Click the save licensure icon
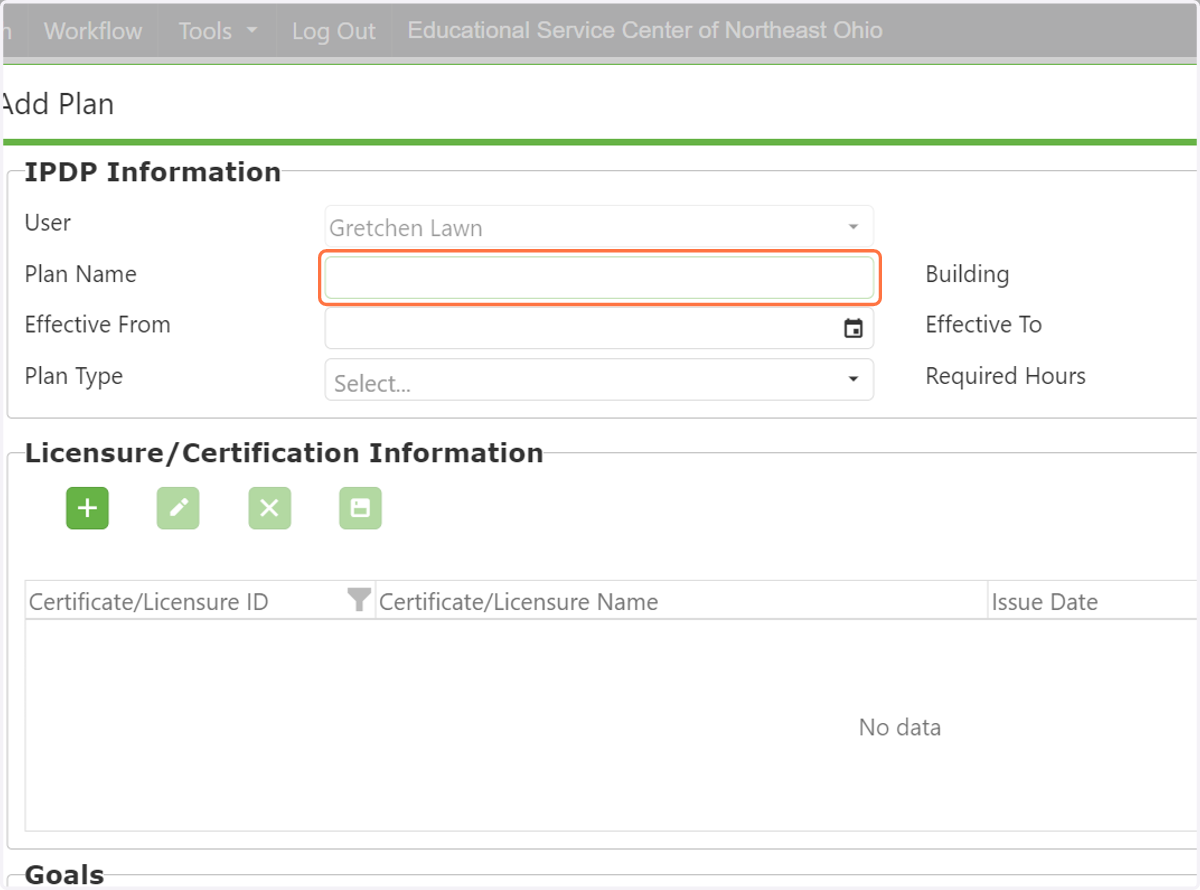The width and height of the screenshot is (1200, 890). pos(360,508)
